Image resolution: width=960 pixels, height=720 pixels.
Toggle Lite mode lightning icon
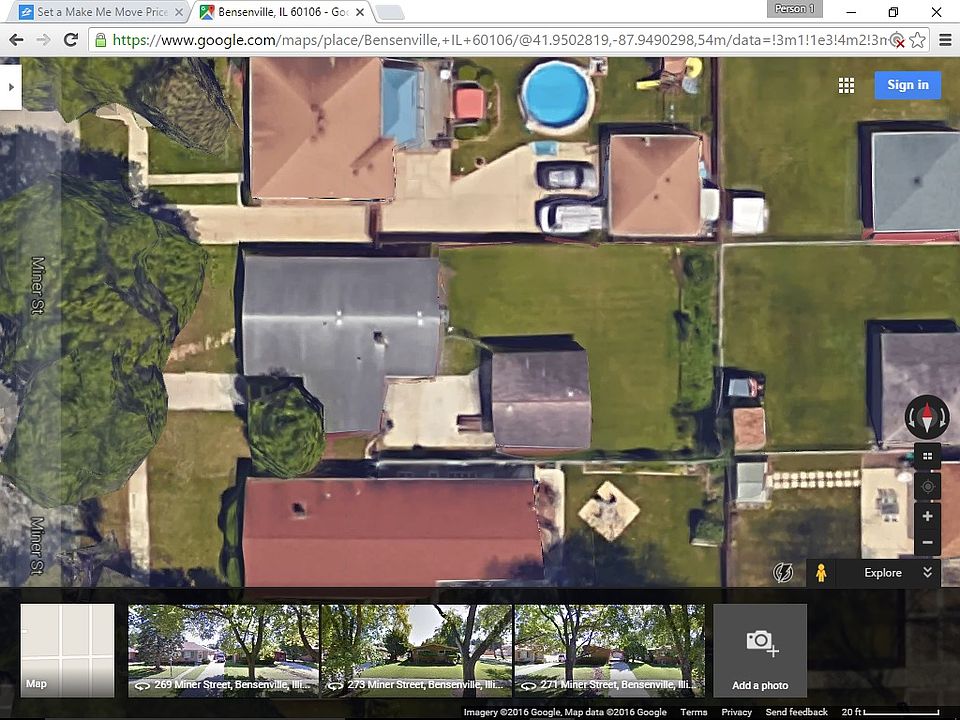(783, 573)
